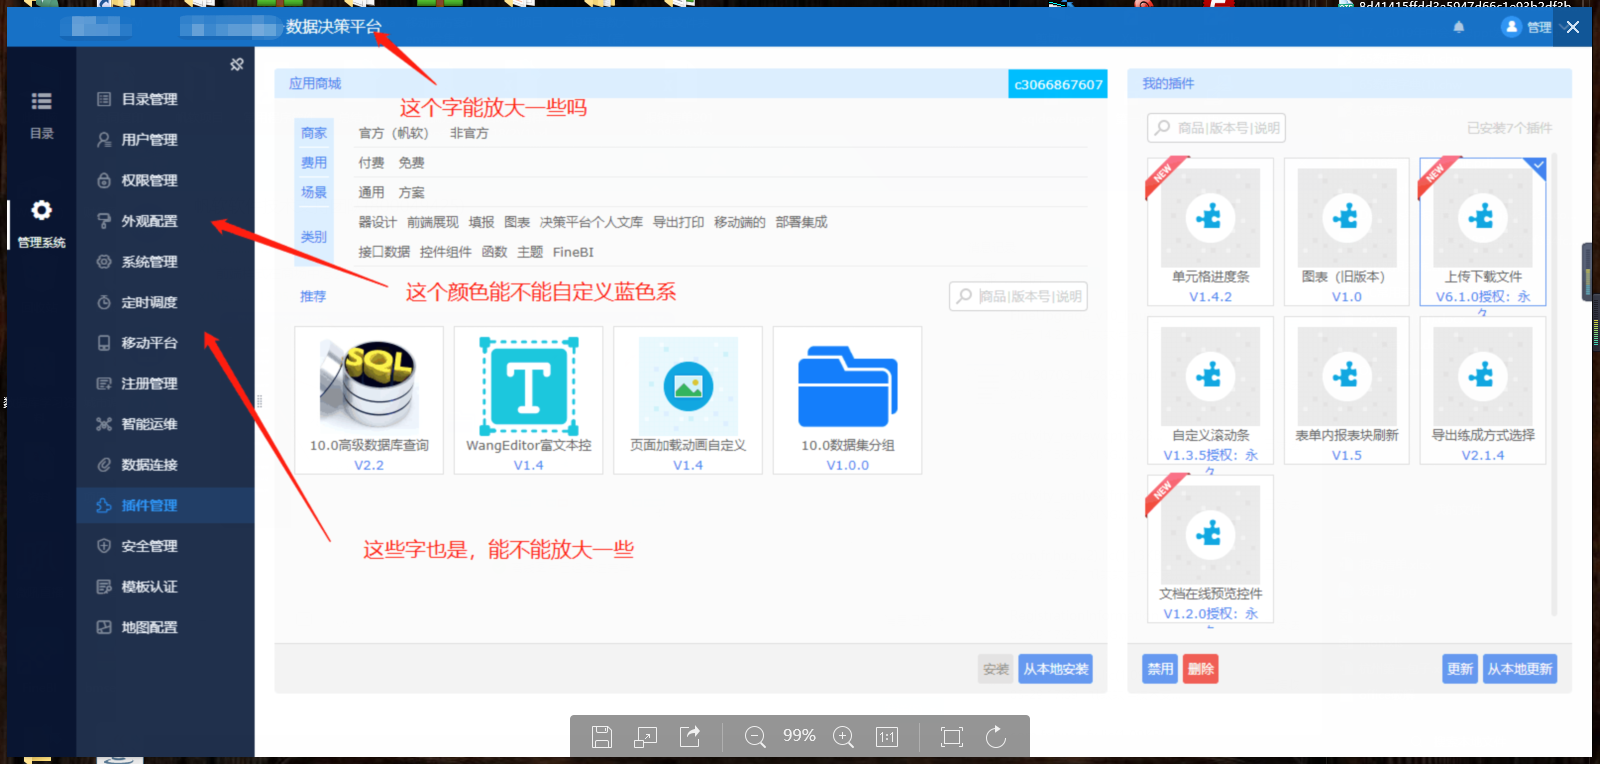
Task: Select the installed 表单内报表块刷新 plugin
Action: pyautogui.click(x=1346, y=390)
